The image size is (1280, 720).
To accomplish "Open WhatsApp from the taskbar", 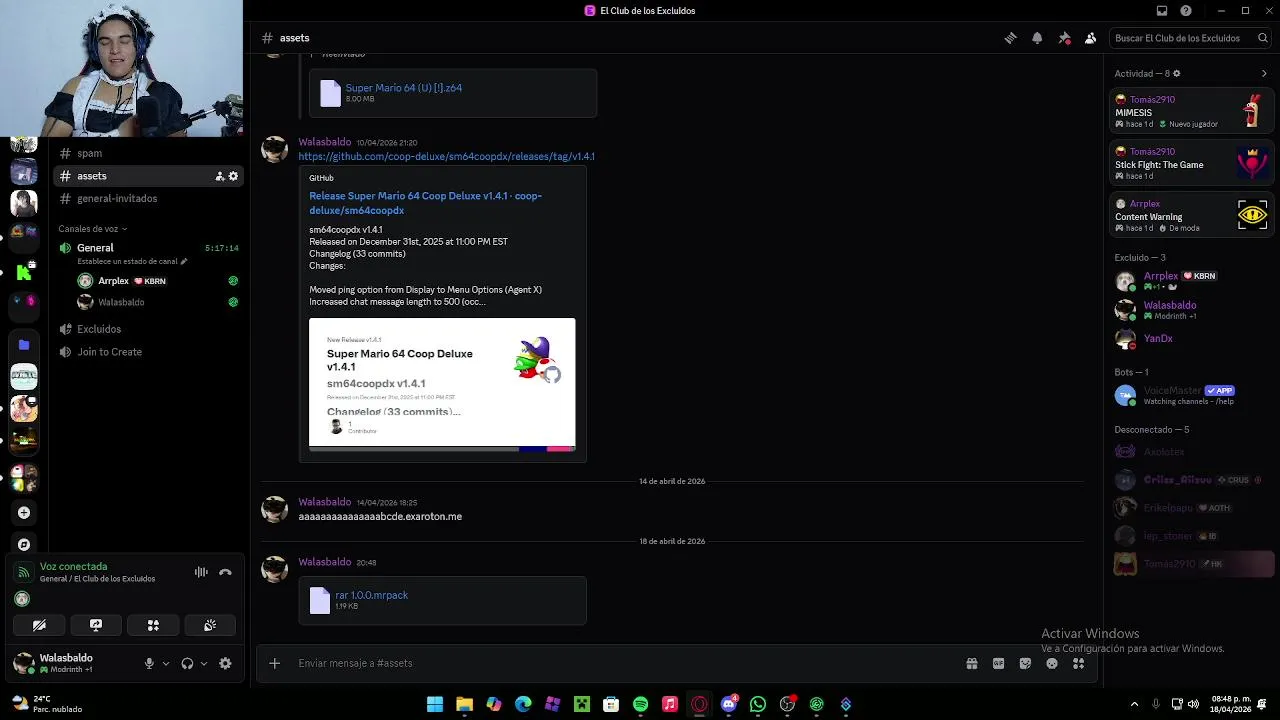I will 758,704.
